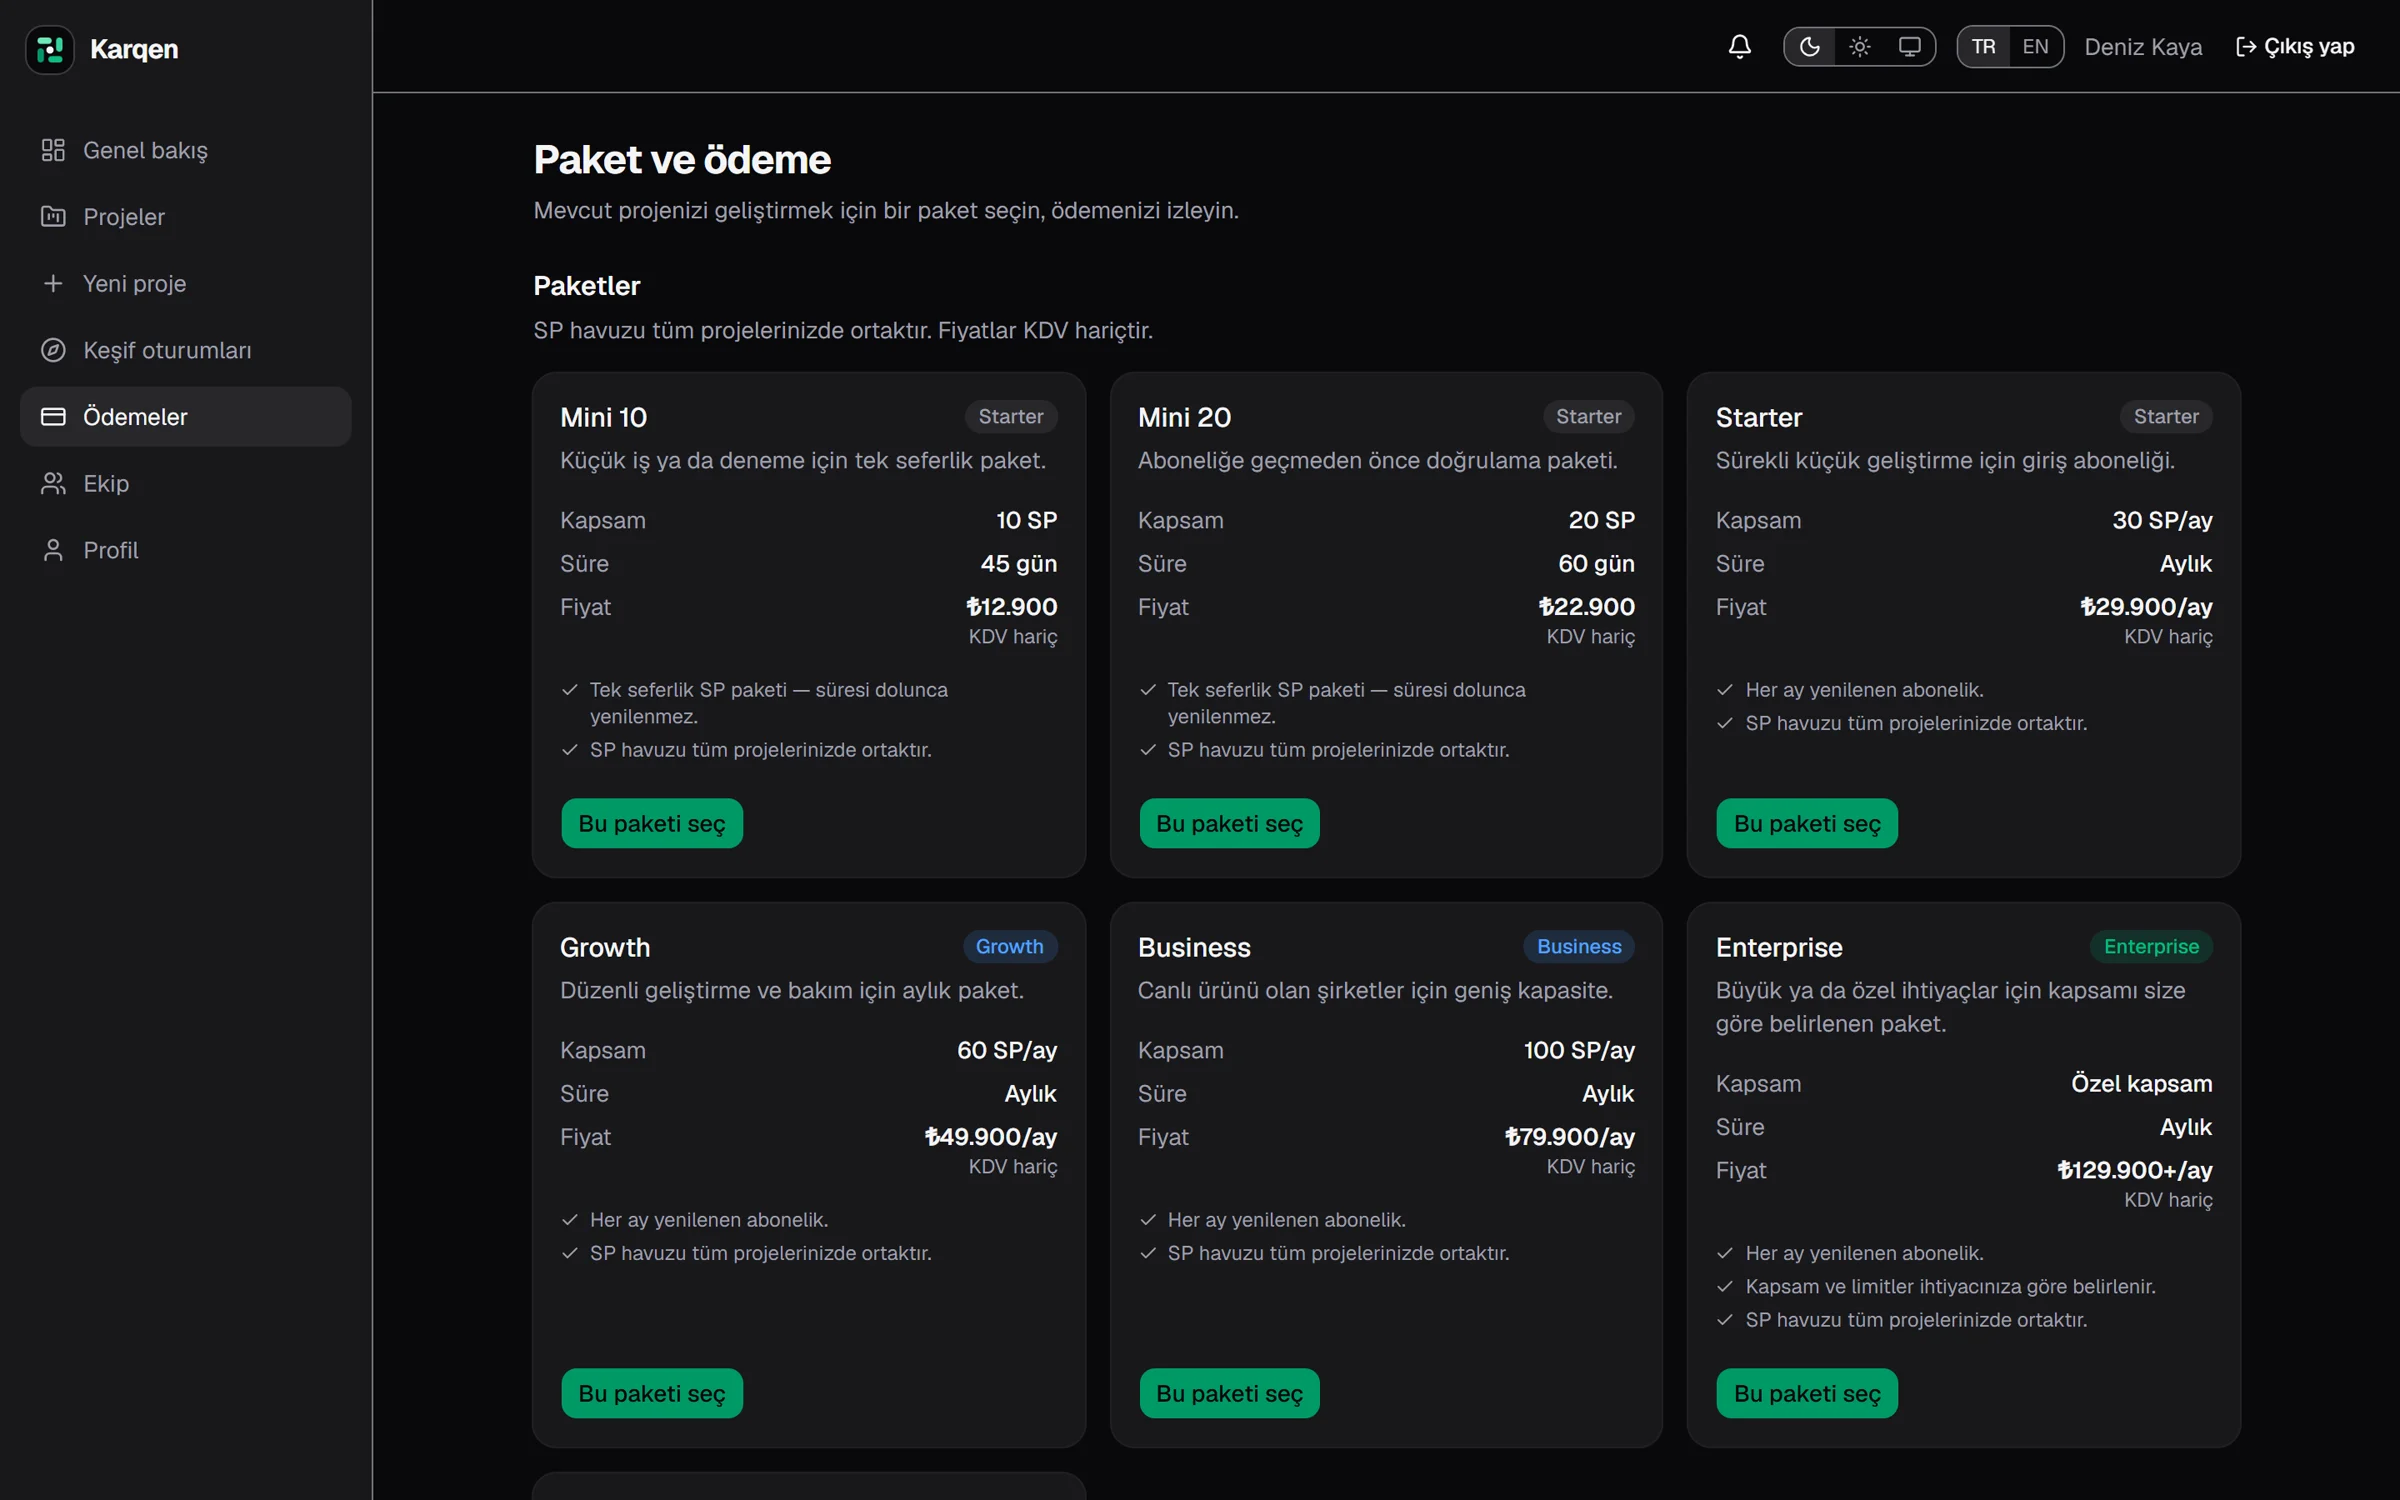The height and width of the screenshot is (1500, 2400).
Task: Click the blue Business badge
Action: point(1579,946)
